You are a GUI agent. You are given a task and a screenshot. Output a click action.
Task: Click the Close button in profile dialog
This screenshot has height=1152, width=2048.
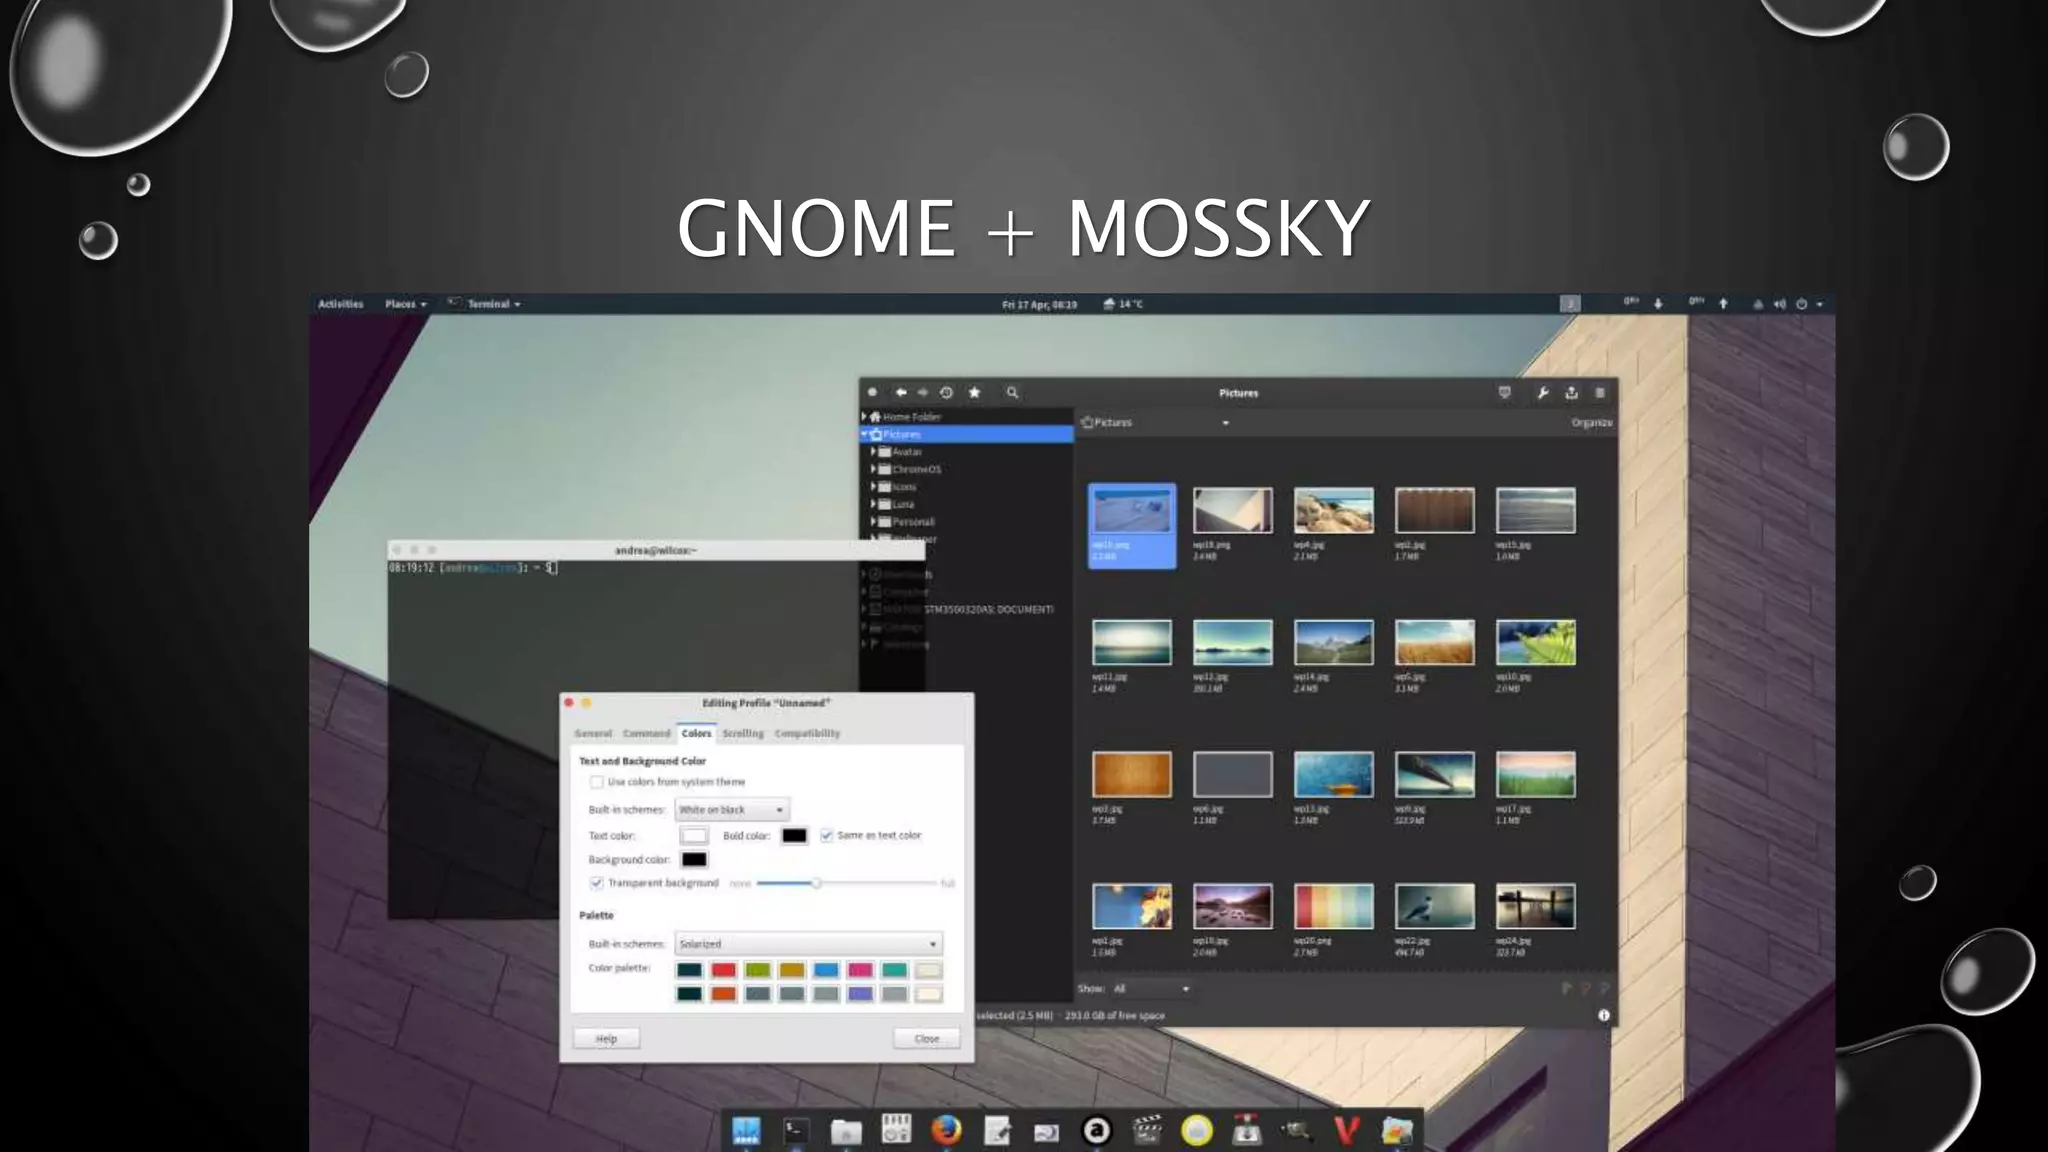[927, 1038]
